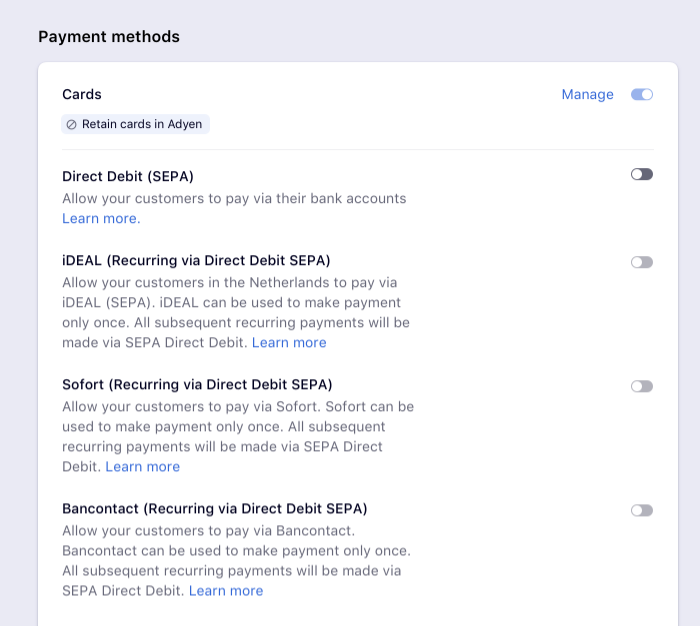Click the Sofort (Recurring via Direct Debit SEPA) title
This screenshot has width=700, height=626.
pyautogui.click(x=197, y=384)
